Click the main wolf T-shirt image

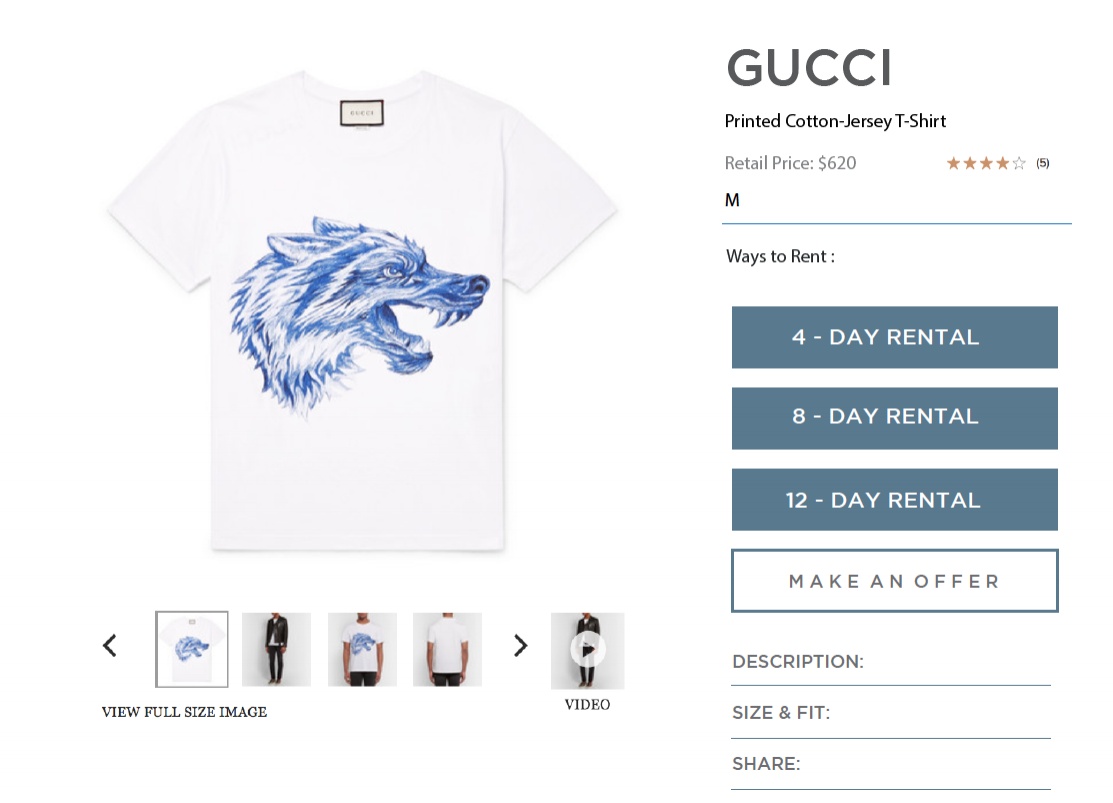pos(362,310)
